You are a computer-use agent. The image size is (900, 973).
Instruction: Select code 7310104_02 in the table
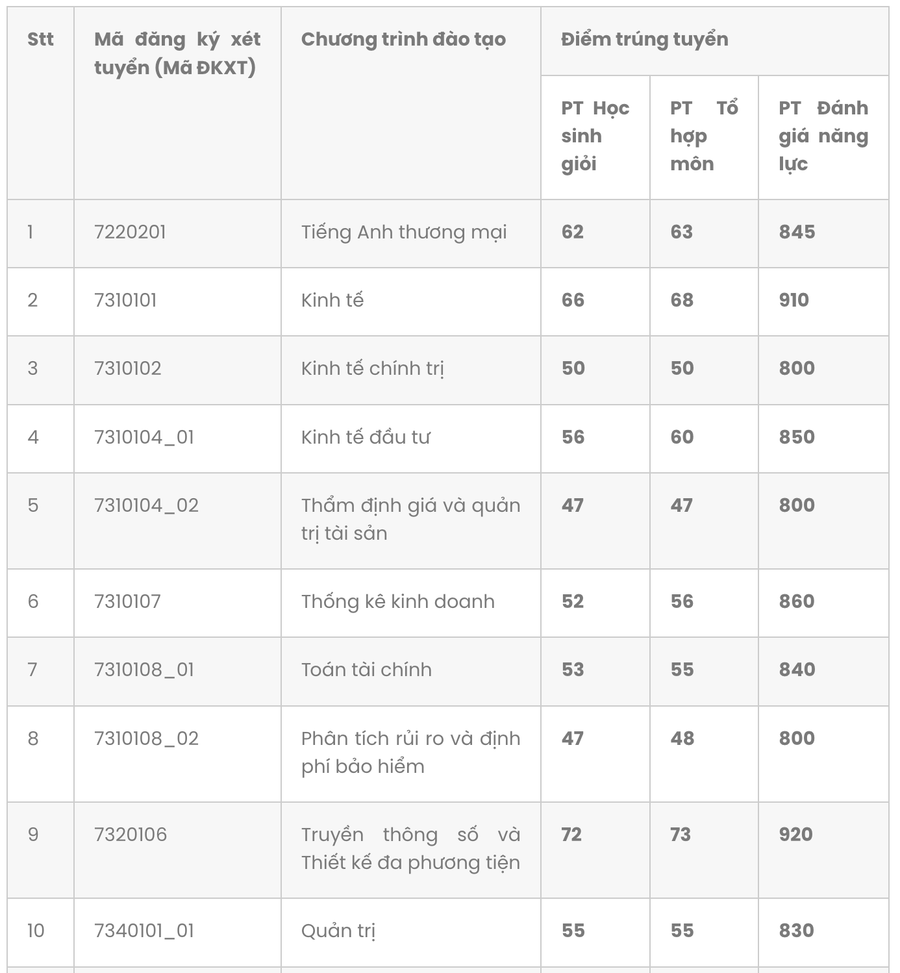click(146, 505)
